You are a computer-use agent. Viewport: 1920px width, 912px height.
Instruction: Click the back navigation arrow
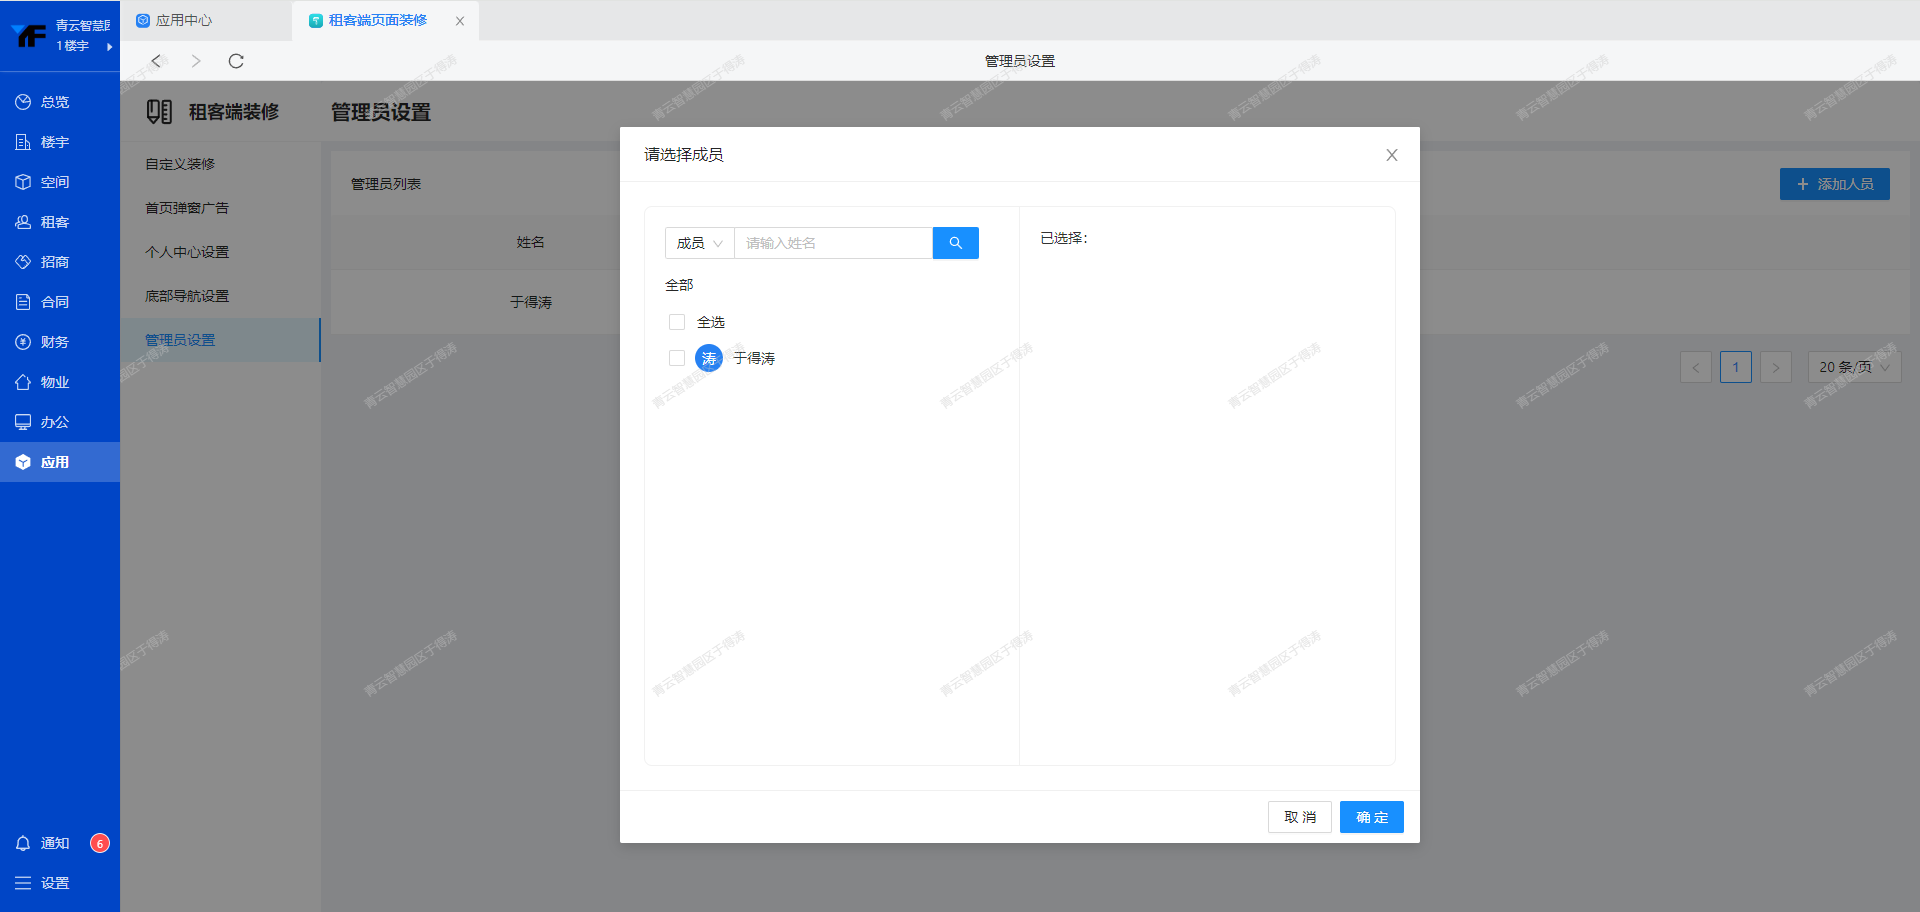click(x=156, y=61)
